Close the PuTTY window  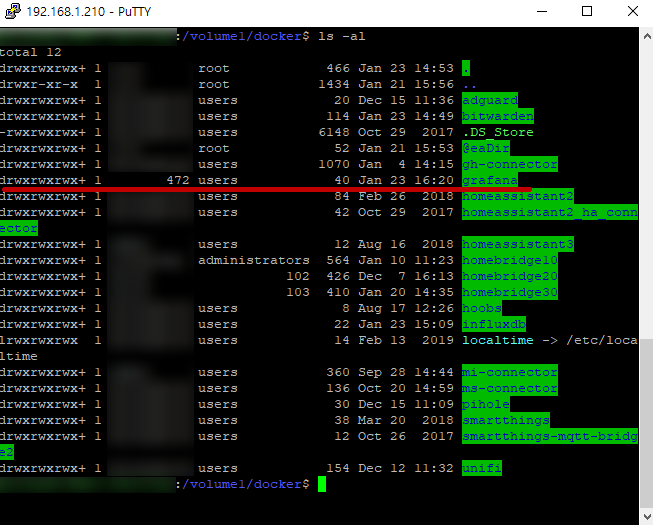coord(633,11)
